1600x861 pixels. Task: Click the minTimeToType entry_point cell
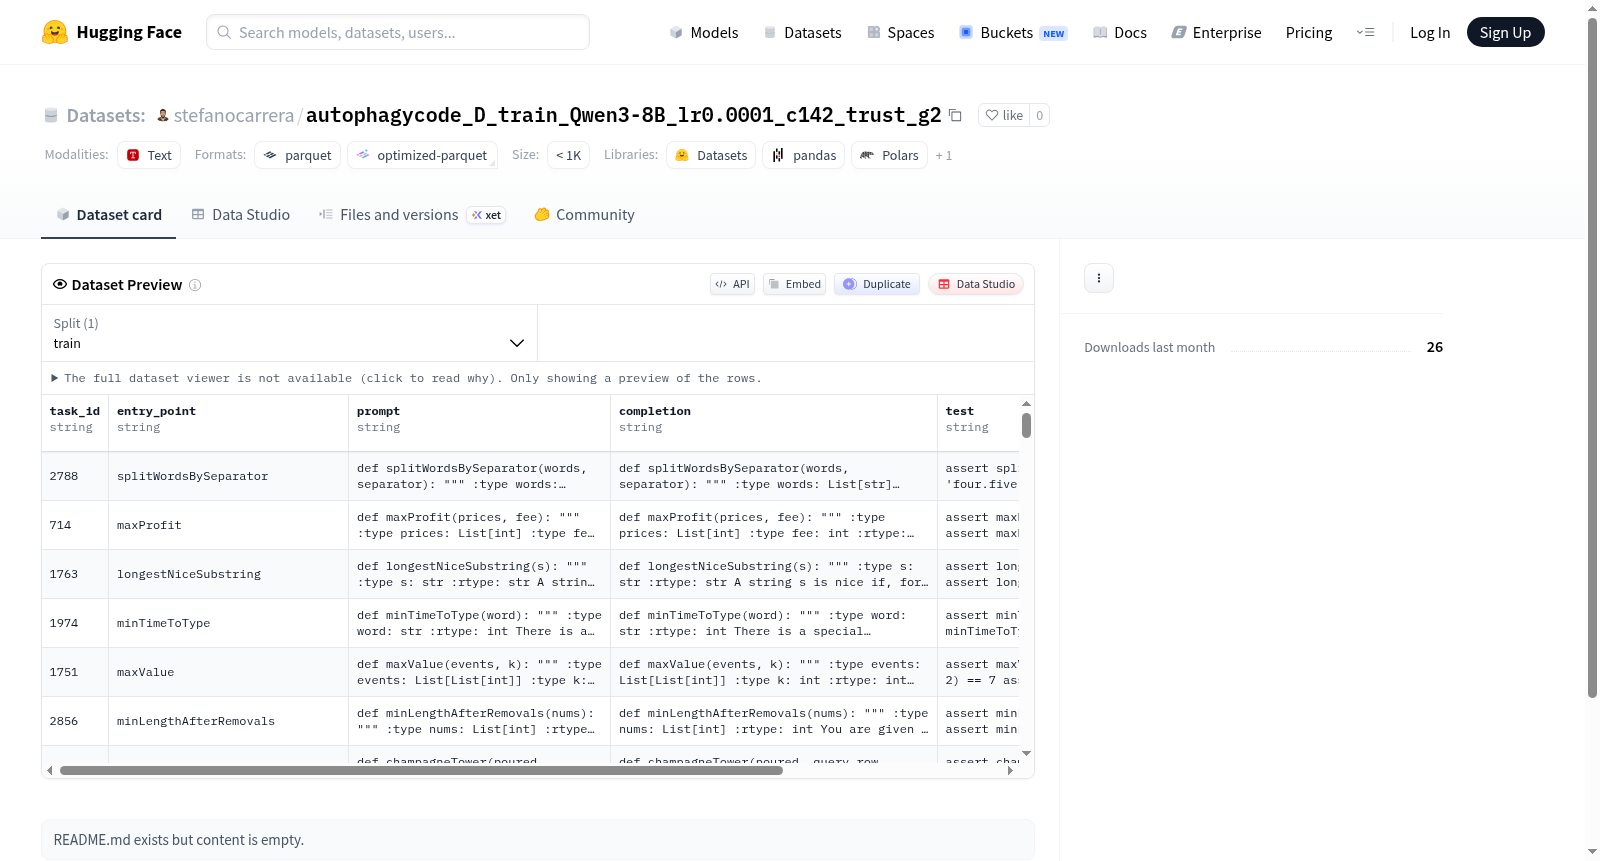(228, 623)
